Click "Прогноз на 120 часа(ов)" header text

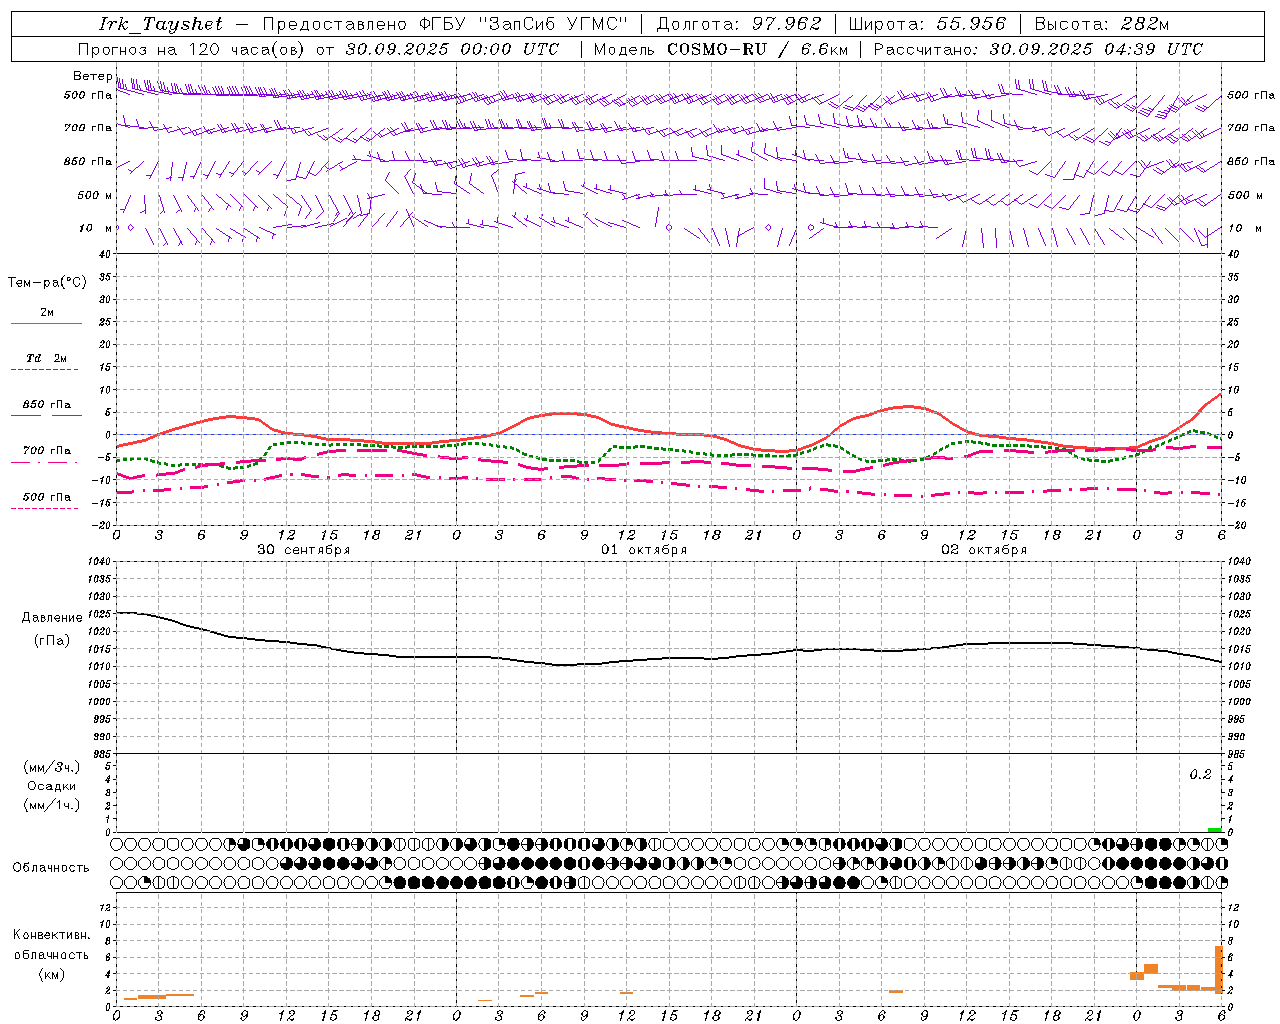coord(190,49)
